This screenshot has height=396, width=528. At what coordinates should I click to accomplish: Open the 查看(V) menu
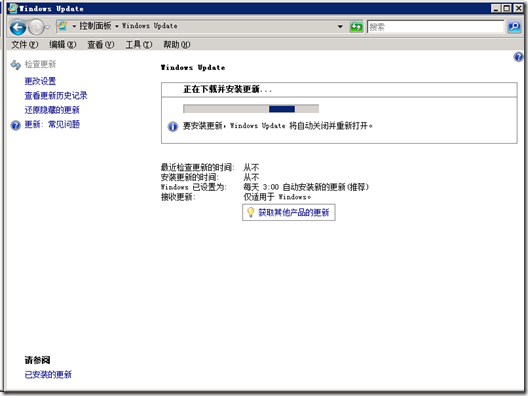coord(101,44)
